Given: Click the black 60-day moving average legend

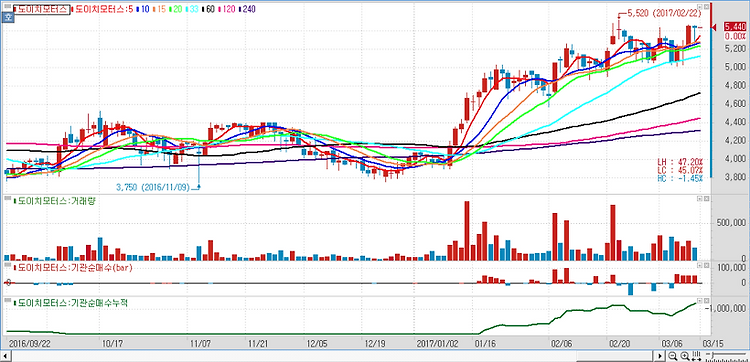Looking at the screenshot, I should (210, 9).
